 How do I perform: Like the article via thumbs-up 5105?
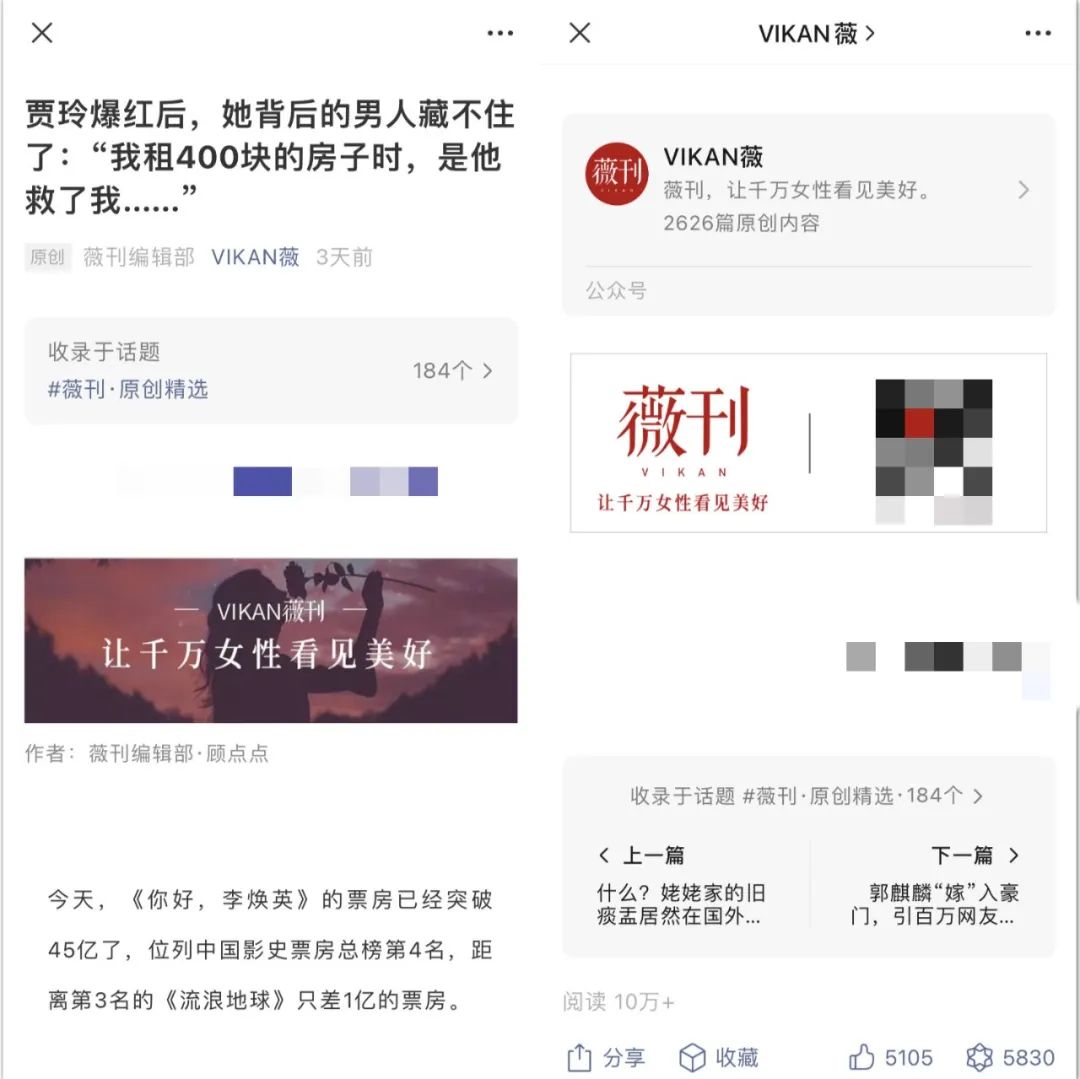(x=890, y=1057)
